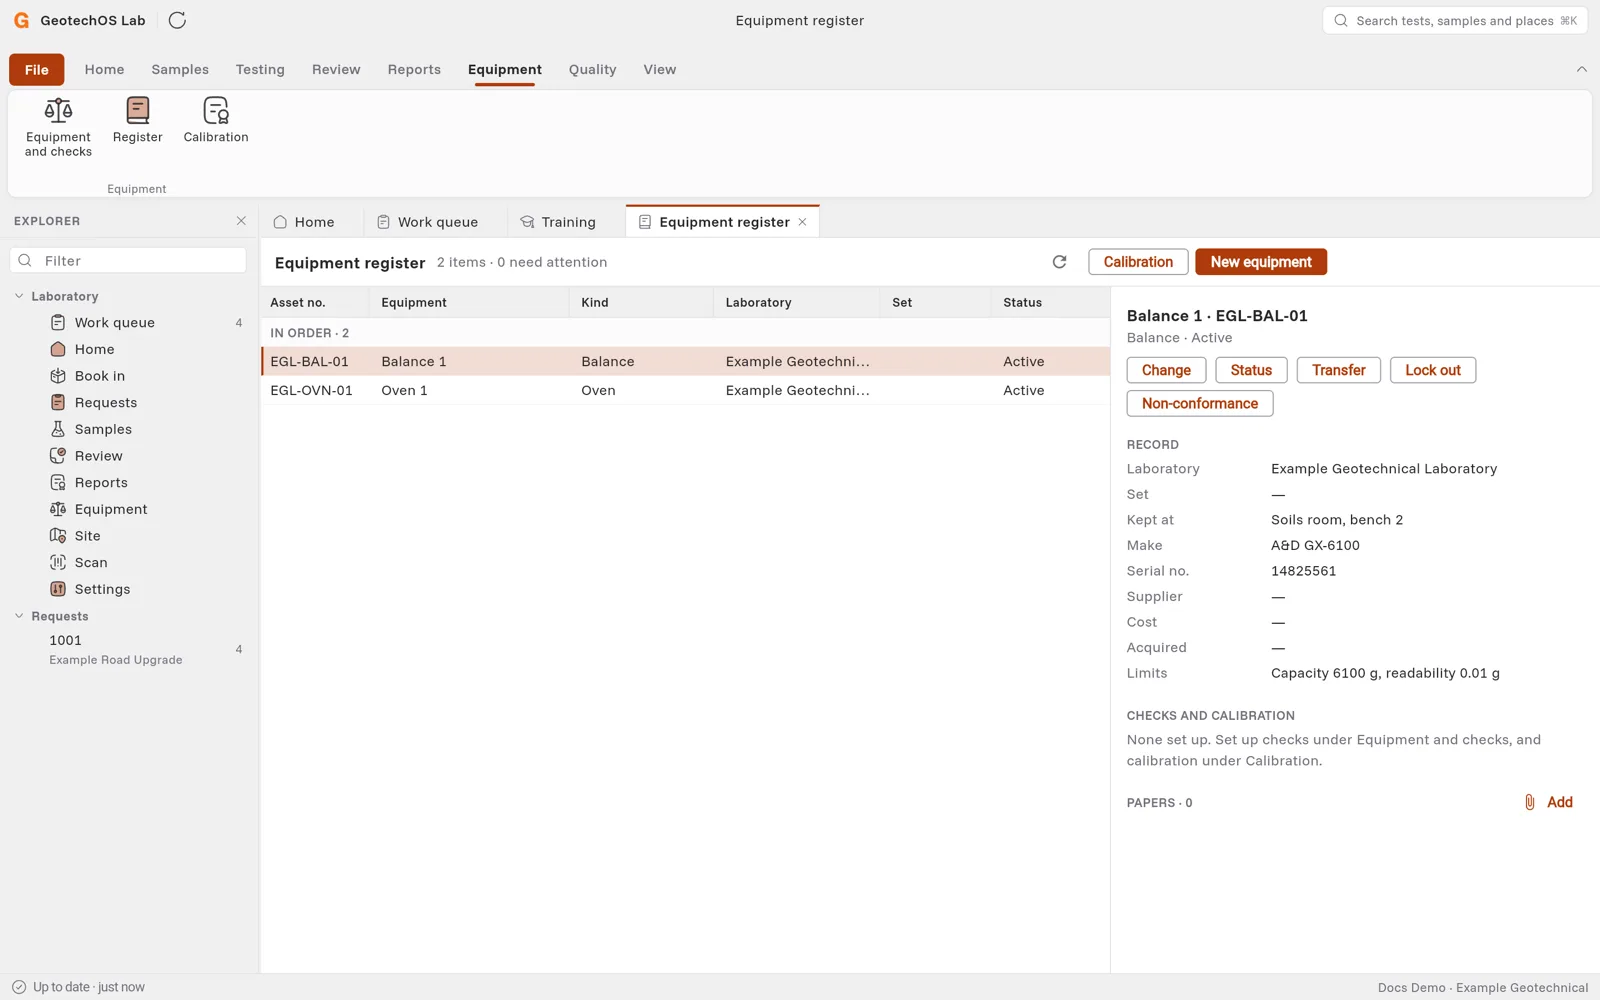Screen dimensions: 1600x1000
Task: Collapse the Requests tree section
Action: click(x=19, y=616)
